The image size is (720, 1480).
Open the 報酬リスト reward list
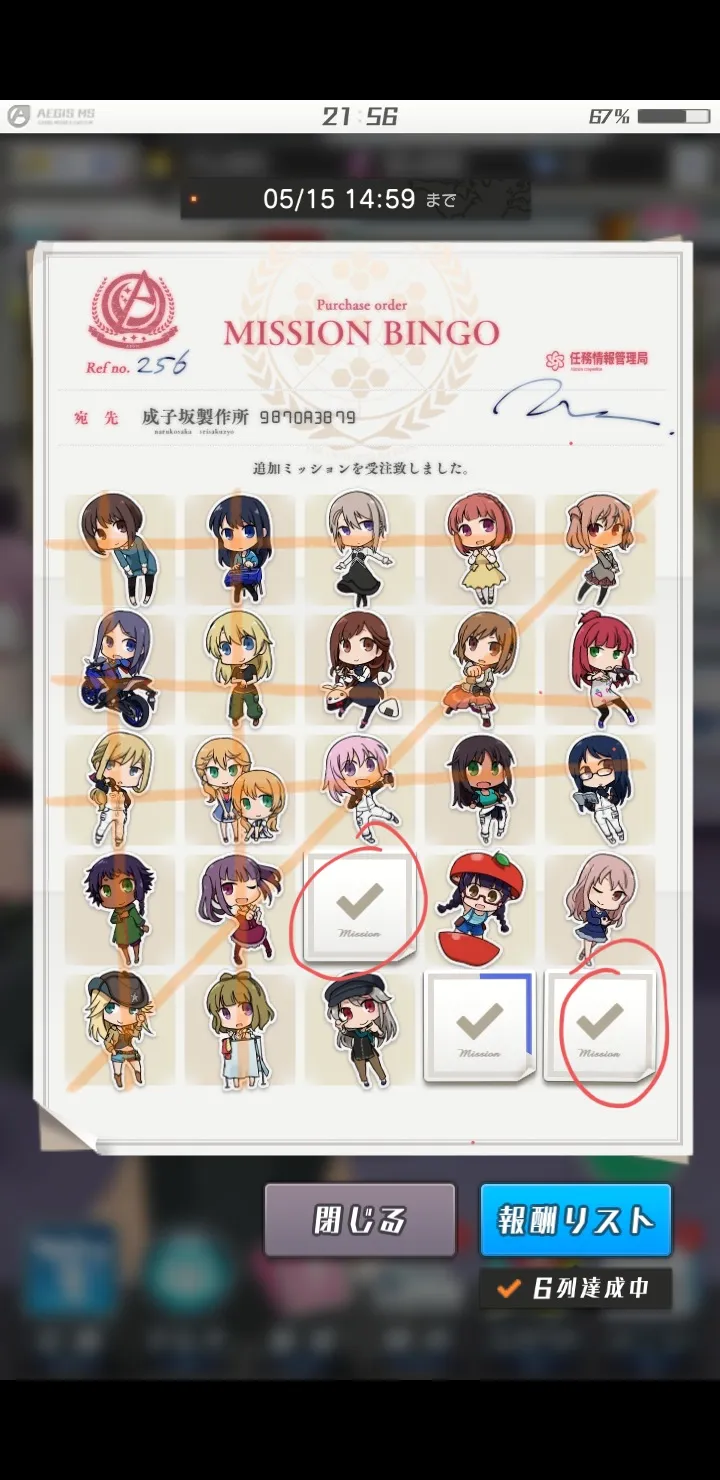[x=575, y=1220]
